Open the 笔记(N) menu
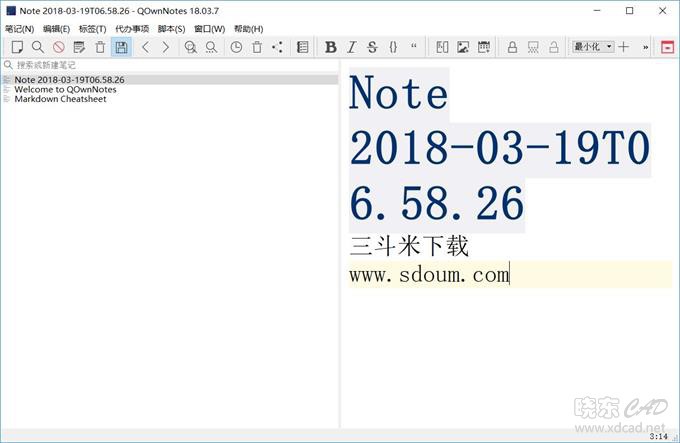The width and height of the screenshot is (680, 443). [x=20, y=29]
